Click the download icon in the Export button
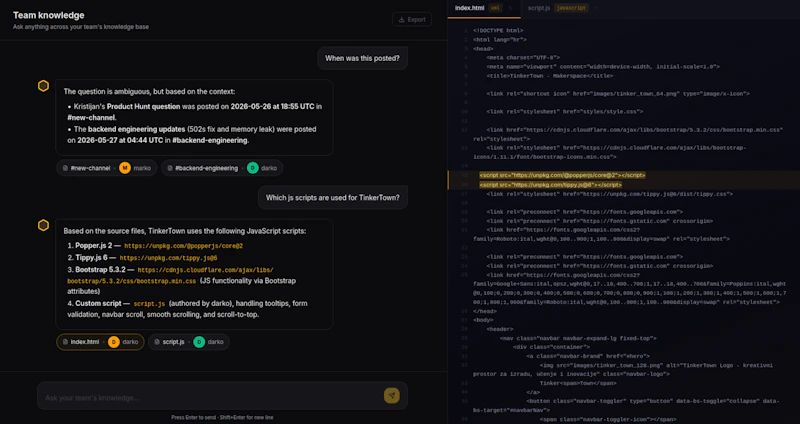 [402, 19]
